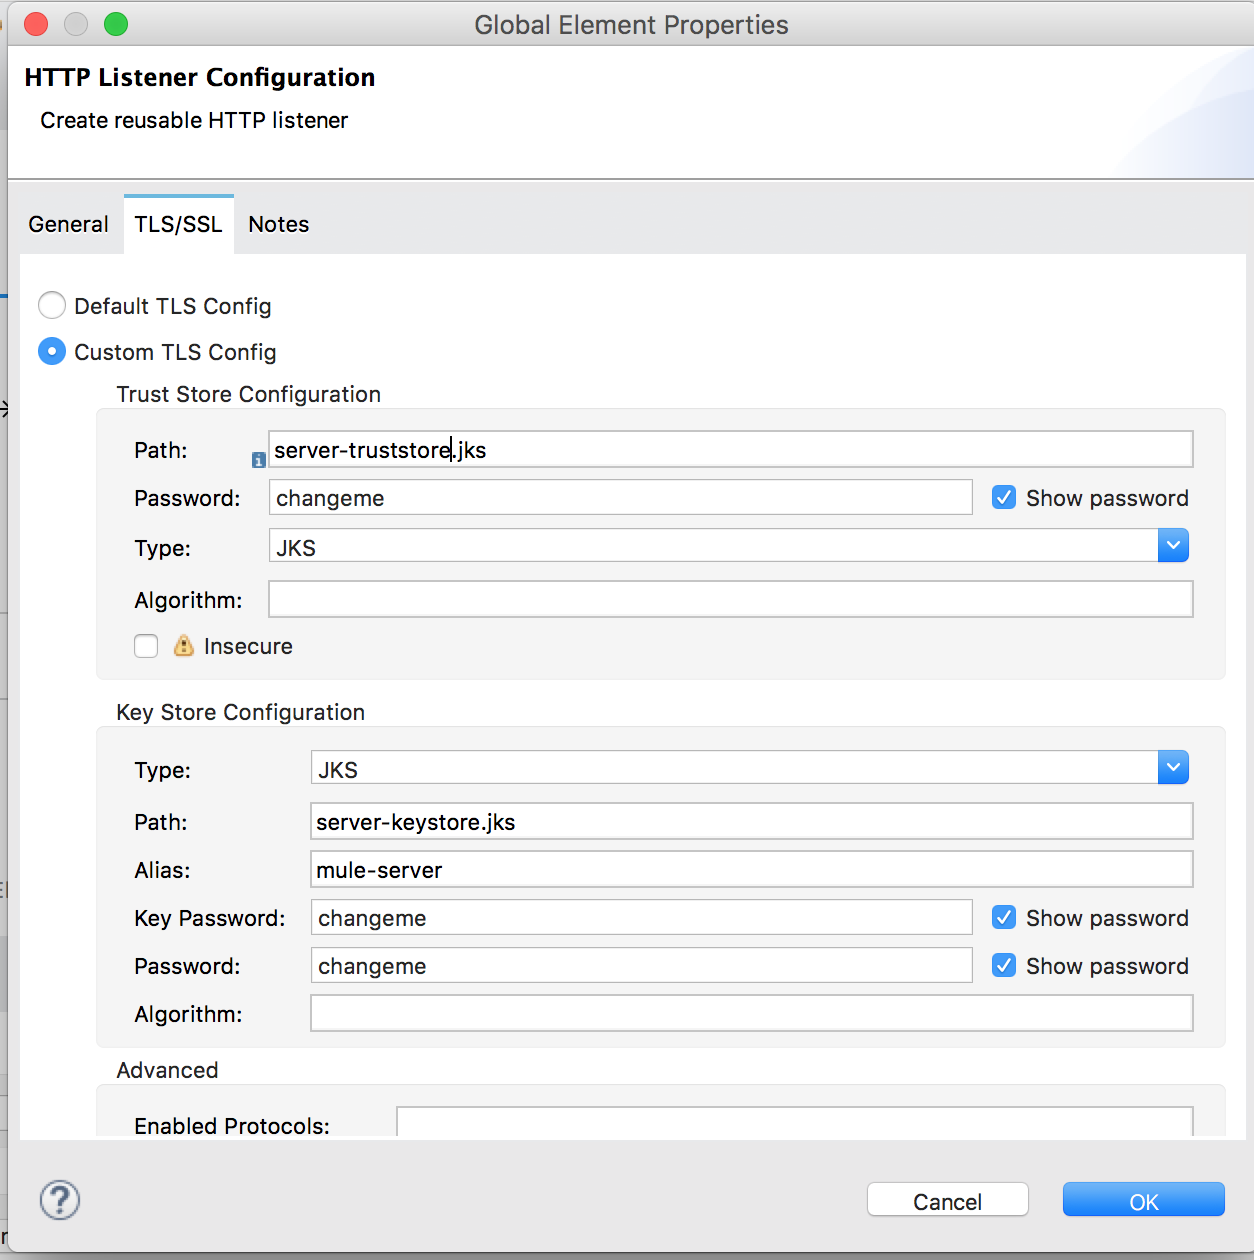Image resolution: width=1254 pixels, height=1260 pixels.
Task: Click the help question mark icon
Action: click(60, 1200)
